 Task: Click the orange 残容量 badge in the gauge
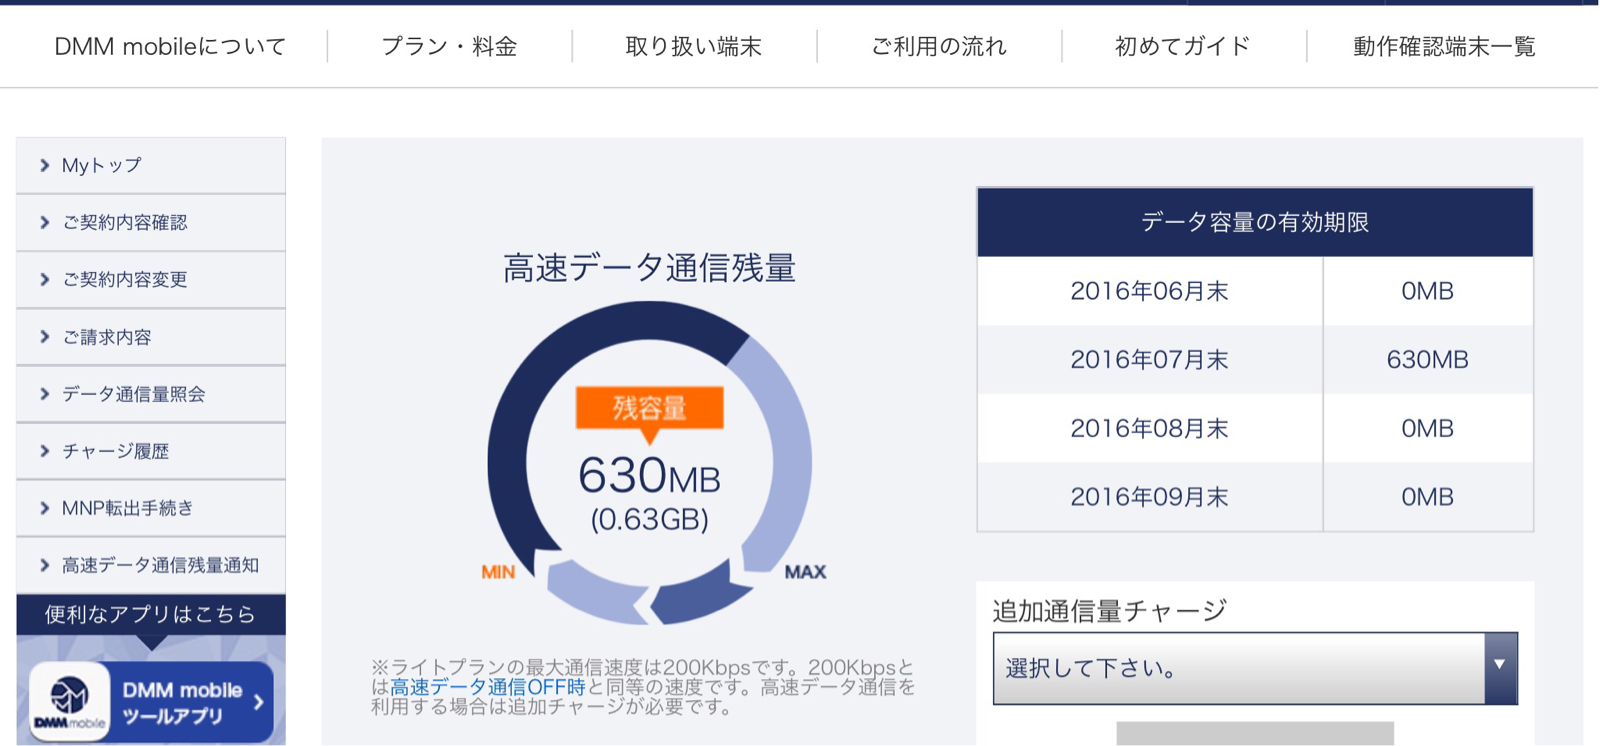pos(649,409)
